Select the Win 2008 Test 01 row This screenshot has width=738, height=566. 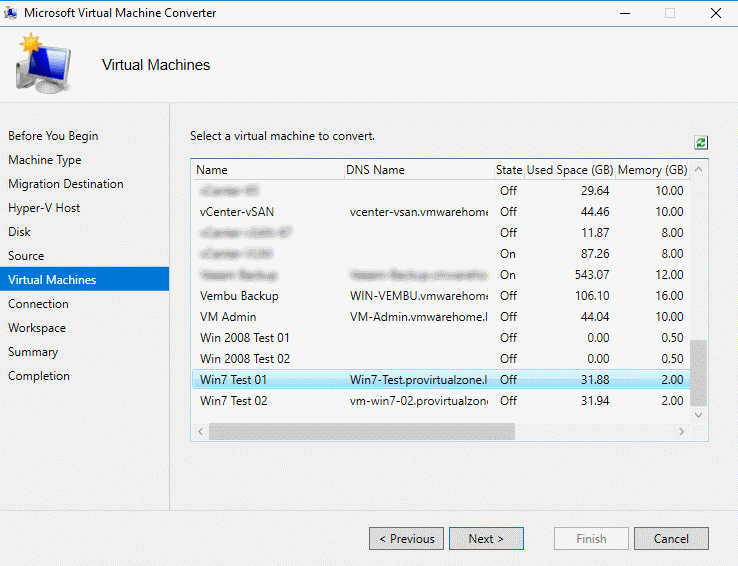pyautogui.click(x=441, y=338)
